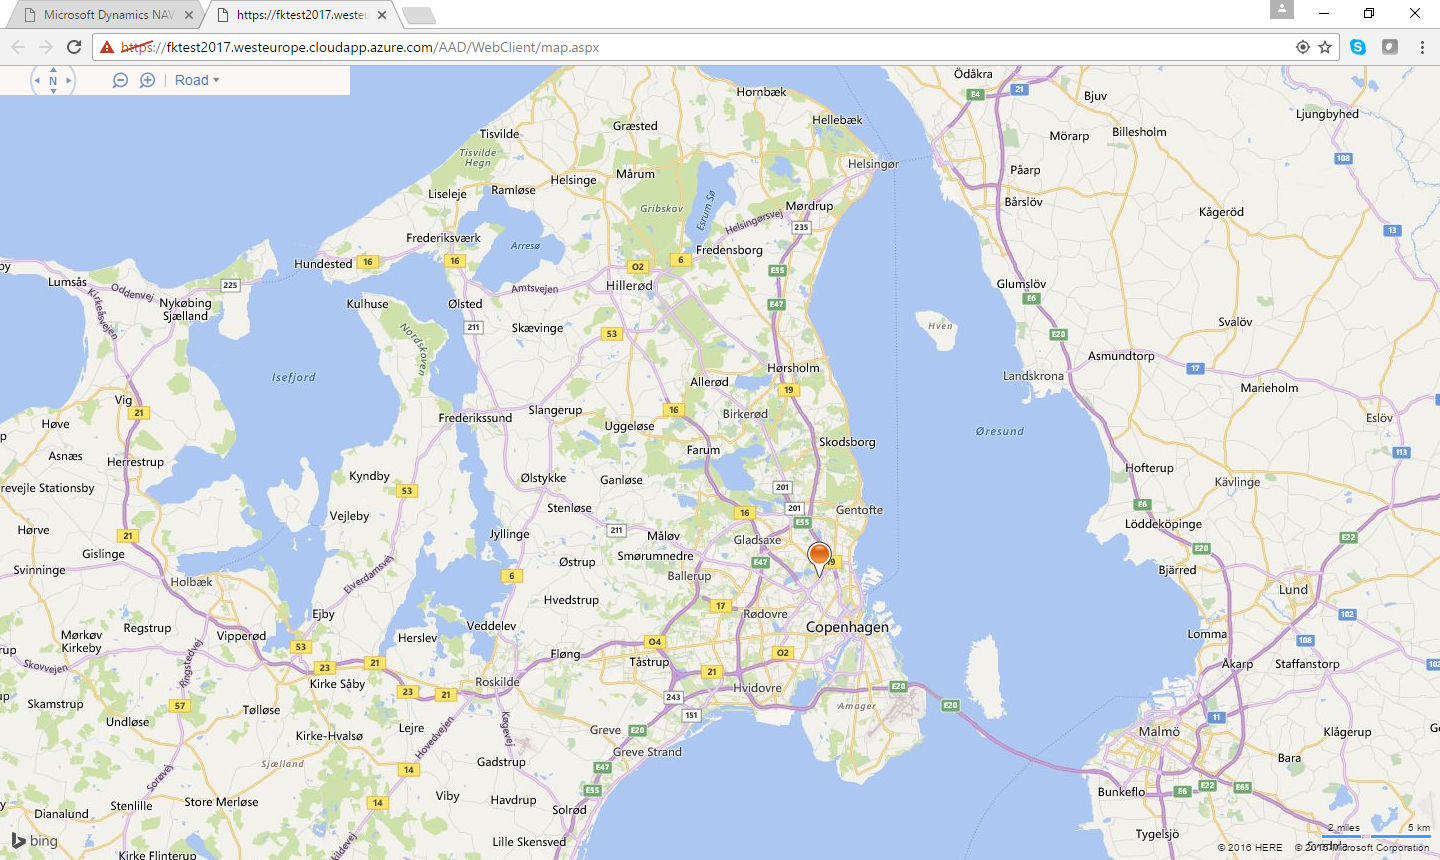Pan map east with compass right arrow

[68, 80]
